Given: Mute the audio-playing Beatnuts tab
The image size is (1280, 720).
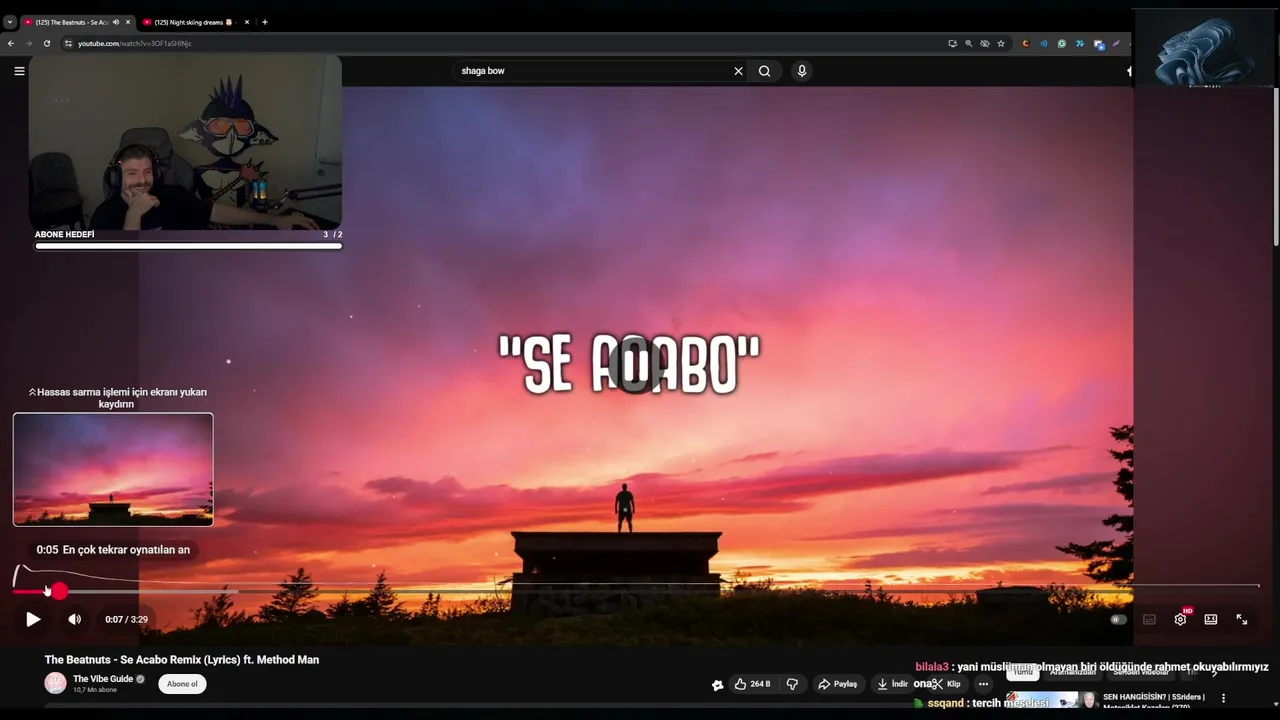Looking at the screenshot, I should click(116, 22).
